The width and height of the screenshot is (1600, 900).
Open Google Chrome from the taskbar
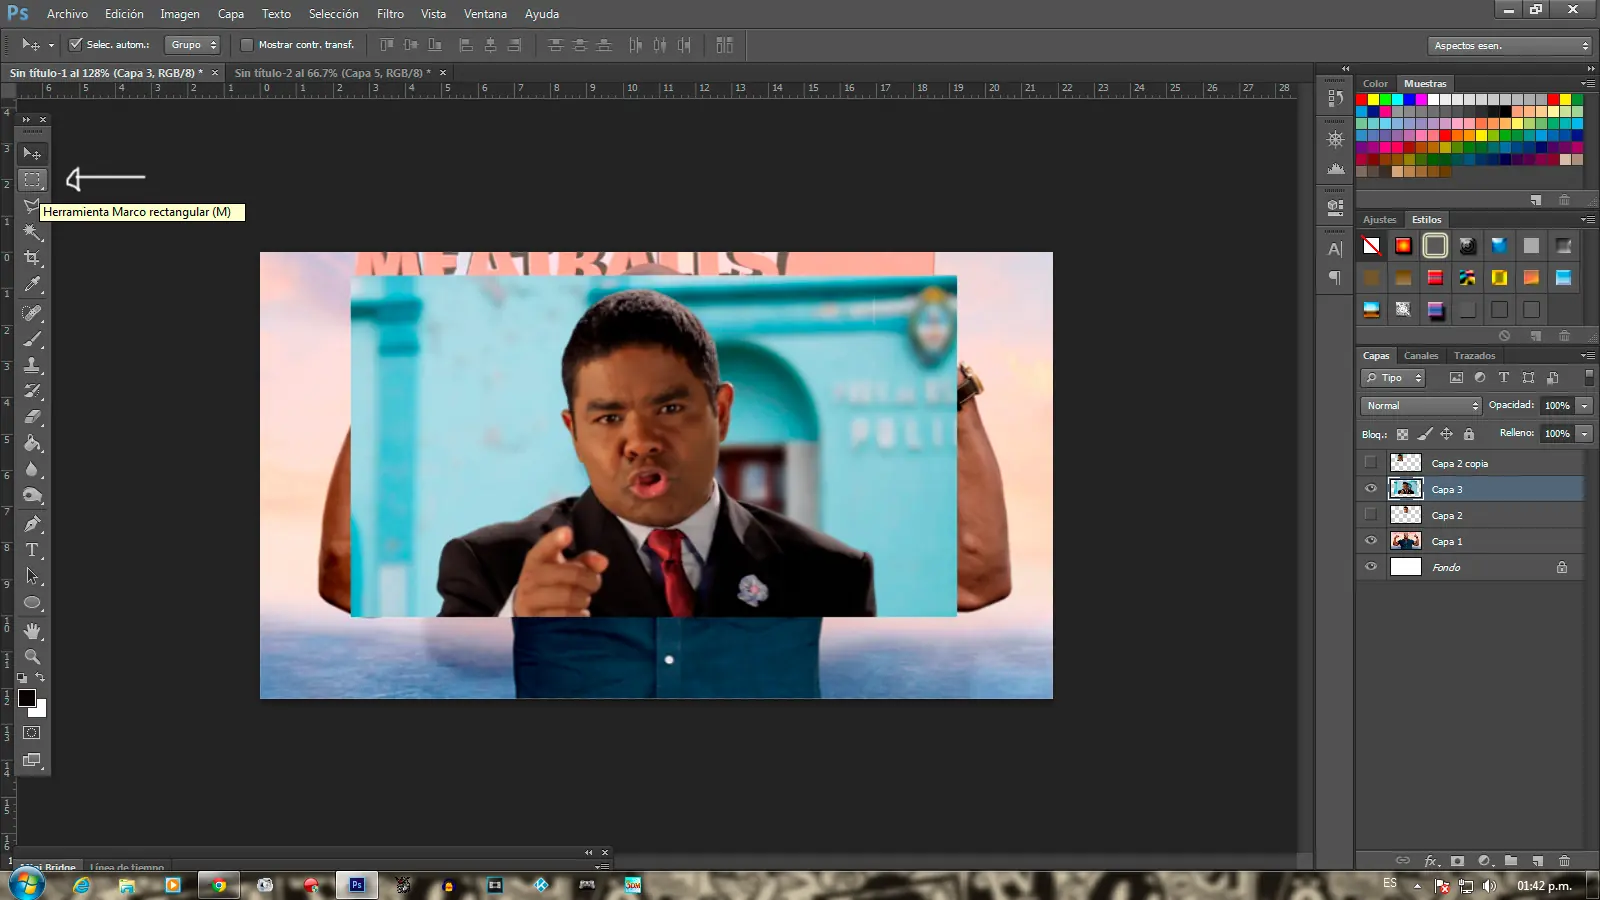tap(218, 885)
